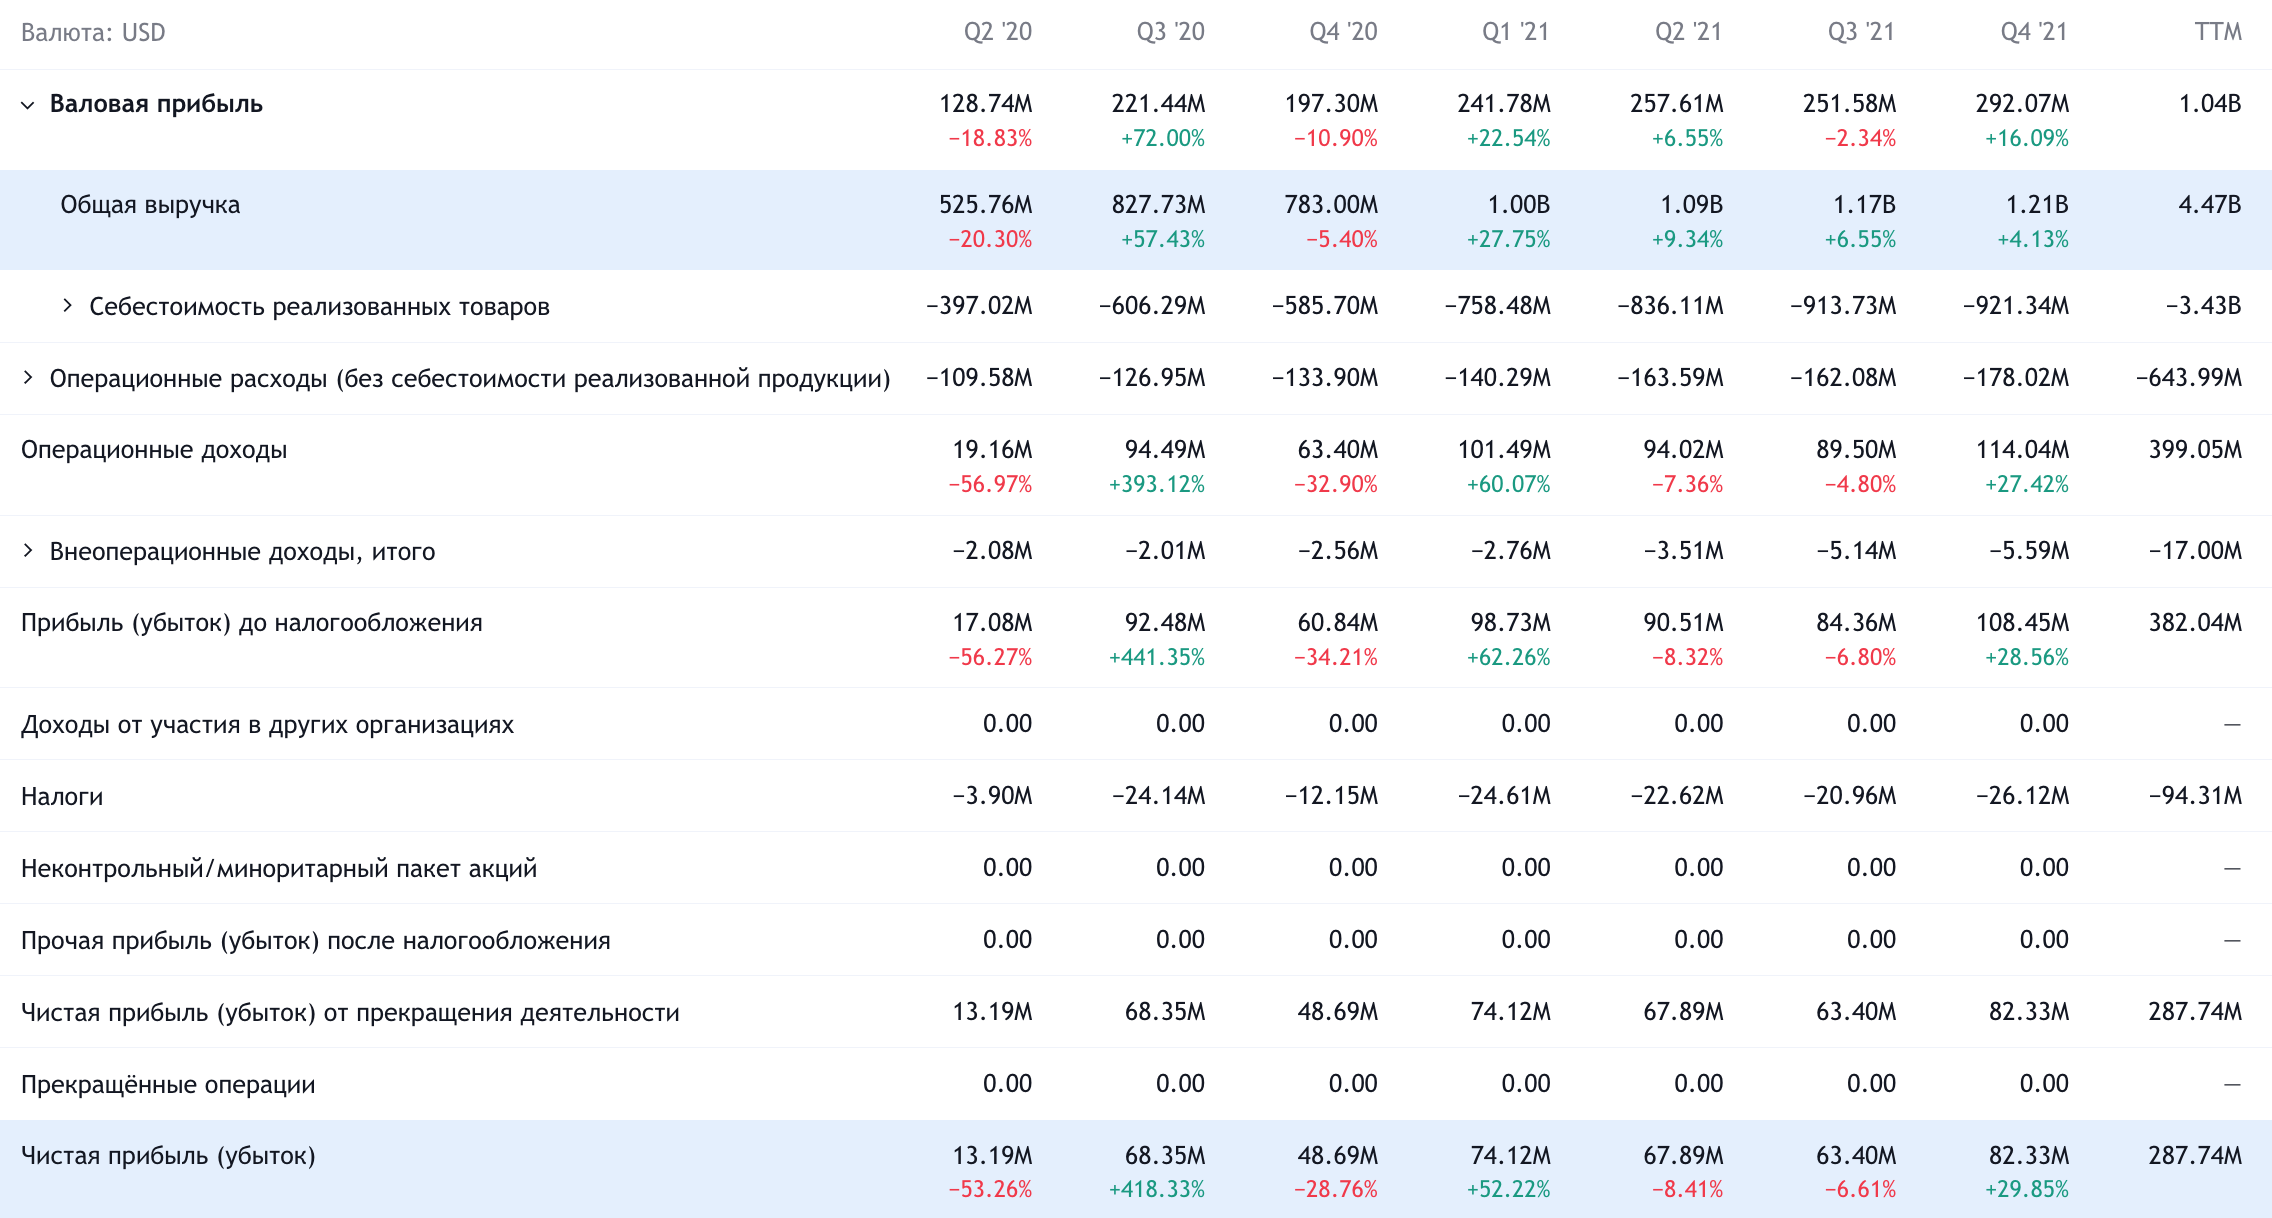Select net income change −53.26%
Viewport: 2272px width, 1218px height.
coord(990,1190)
